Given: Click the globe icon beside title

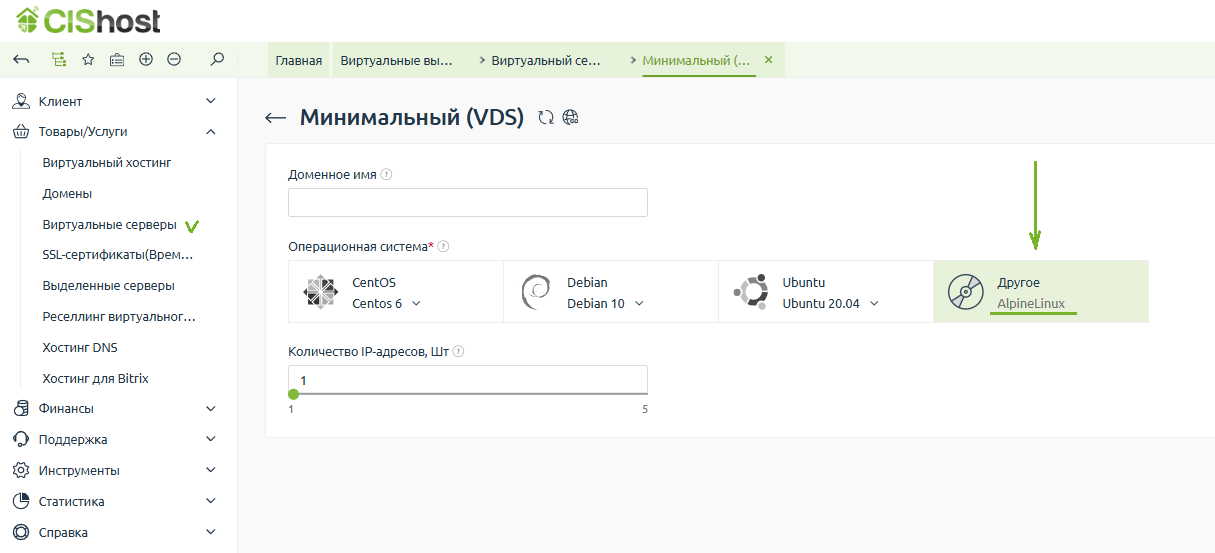Looking at the screenshot, I should pos(571,118).
